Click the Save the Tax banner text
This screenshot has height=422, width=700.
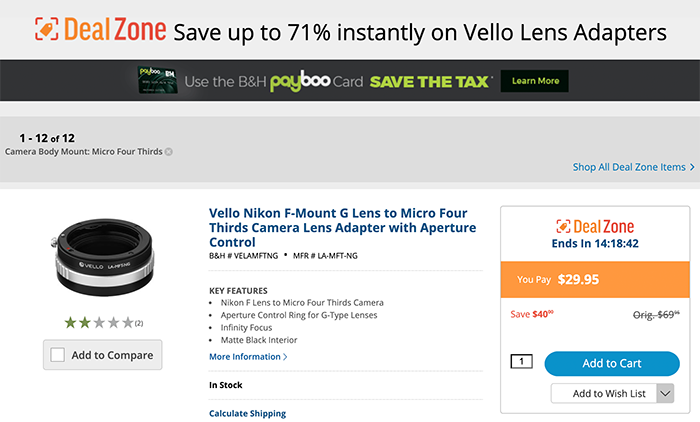click(430, 81)
